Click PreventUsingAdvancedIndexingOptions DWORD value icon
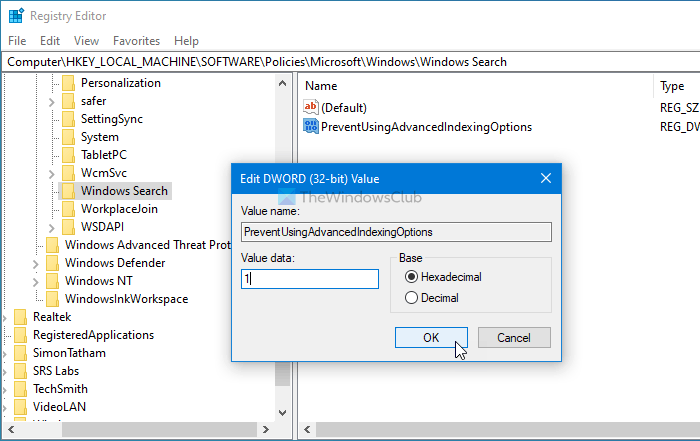 point(311,126)
